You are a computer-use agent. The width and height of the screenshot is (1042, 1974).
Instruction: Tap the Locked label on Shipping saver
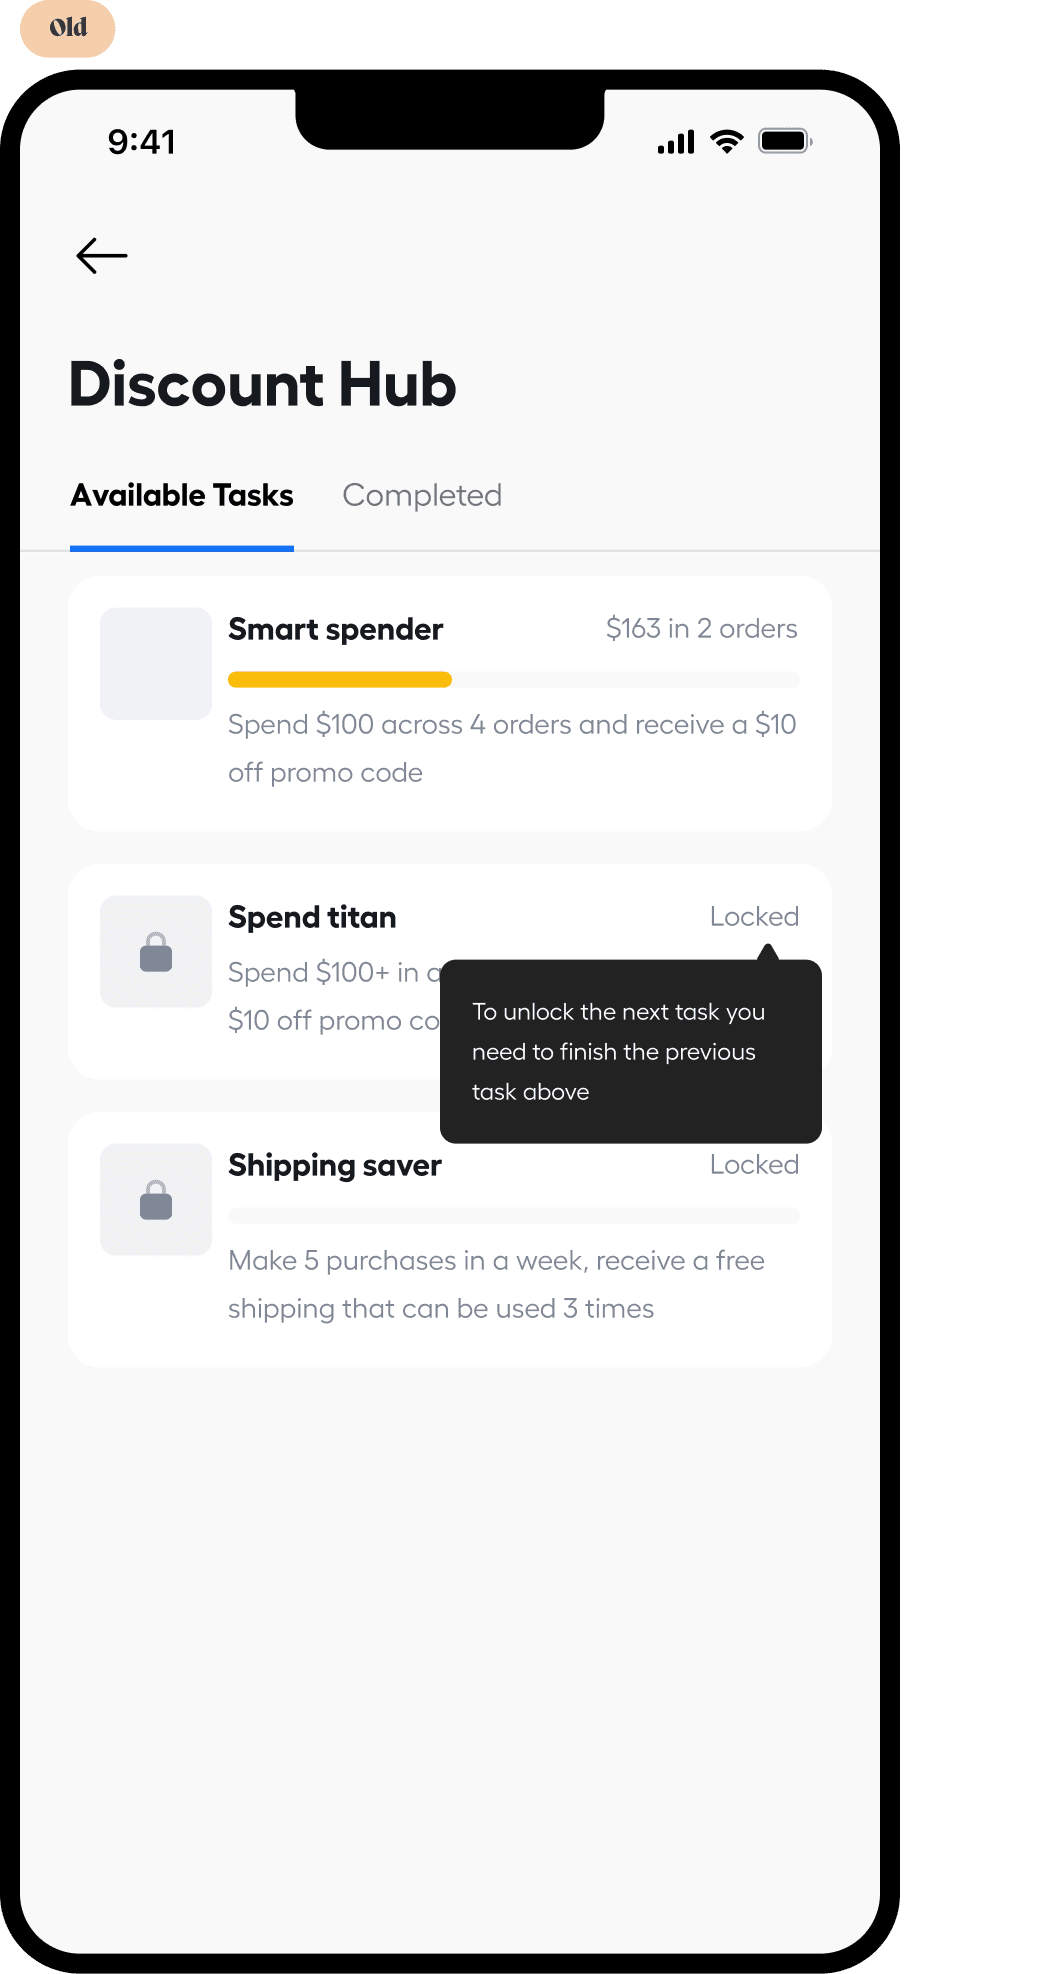(x=754, y=1164)
